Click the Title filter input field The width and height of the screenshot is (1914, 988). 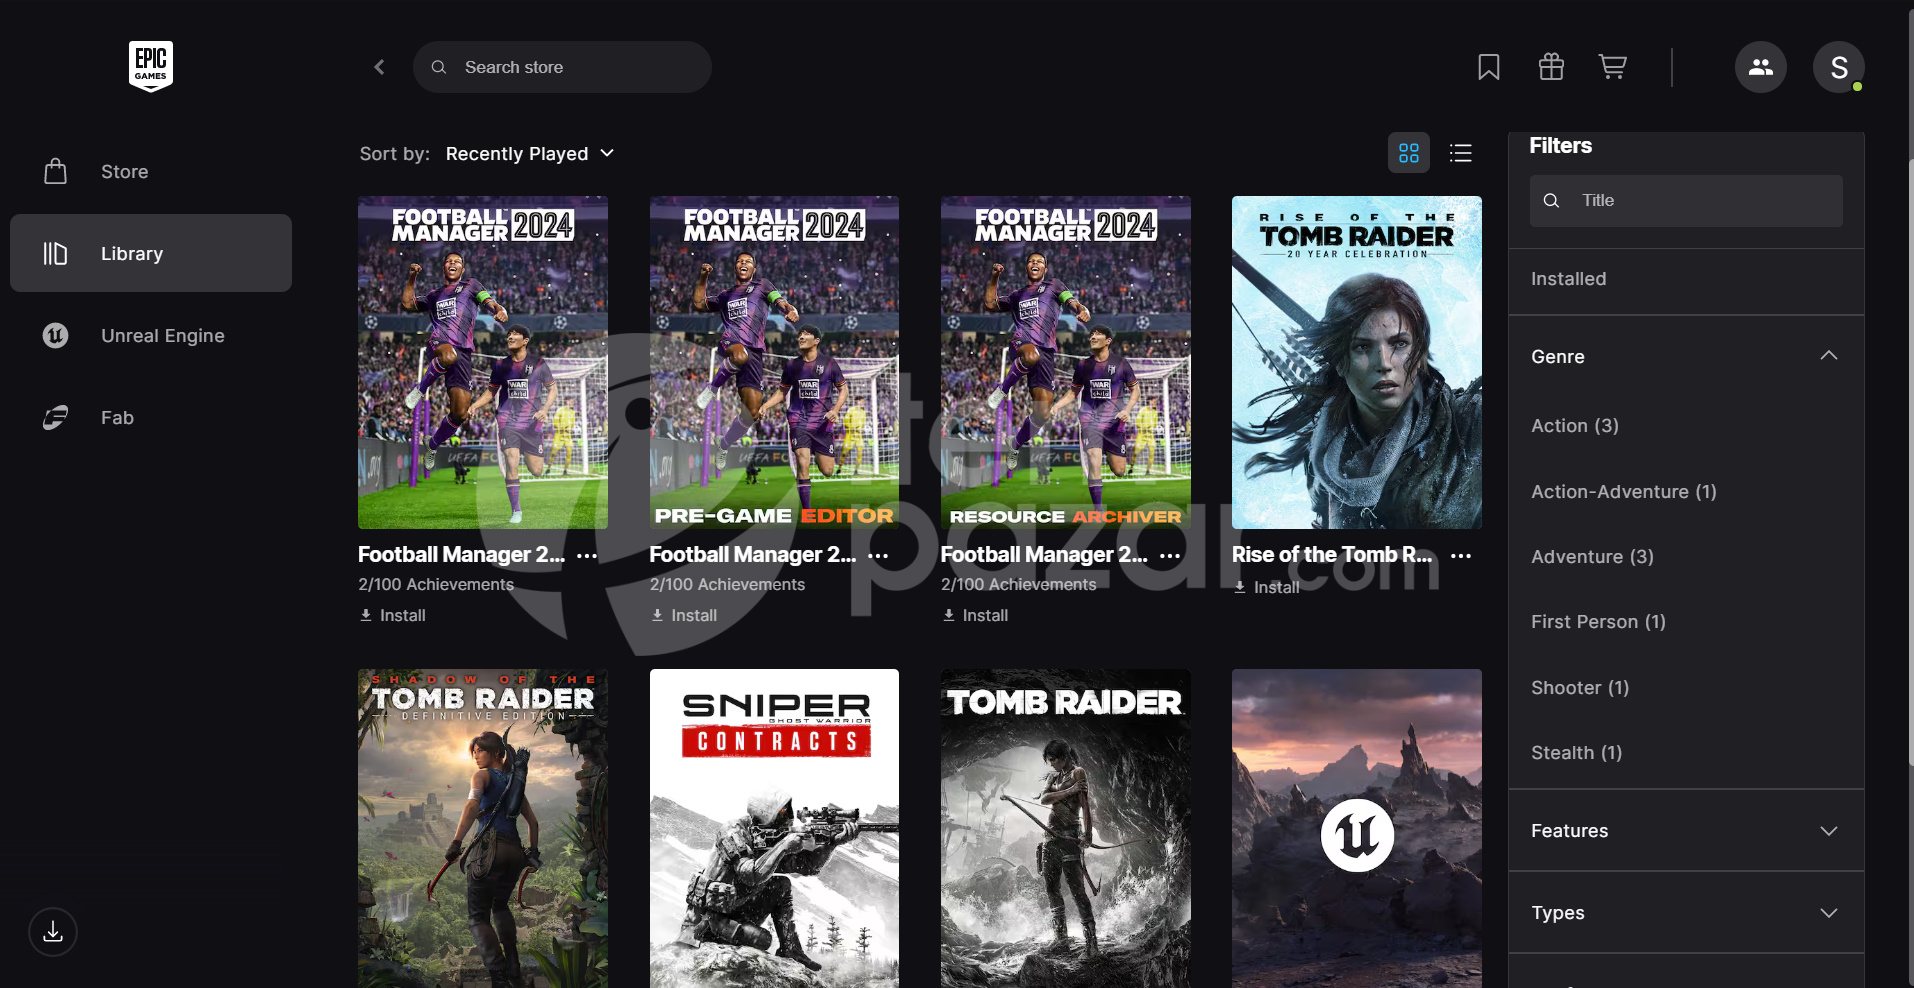pyautogui.click(x=1686, y=201)
